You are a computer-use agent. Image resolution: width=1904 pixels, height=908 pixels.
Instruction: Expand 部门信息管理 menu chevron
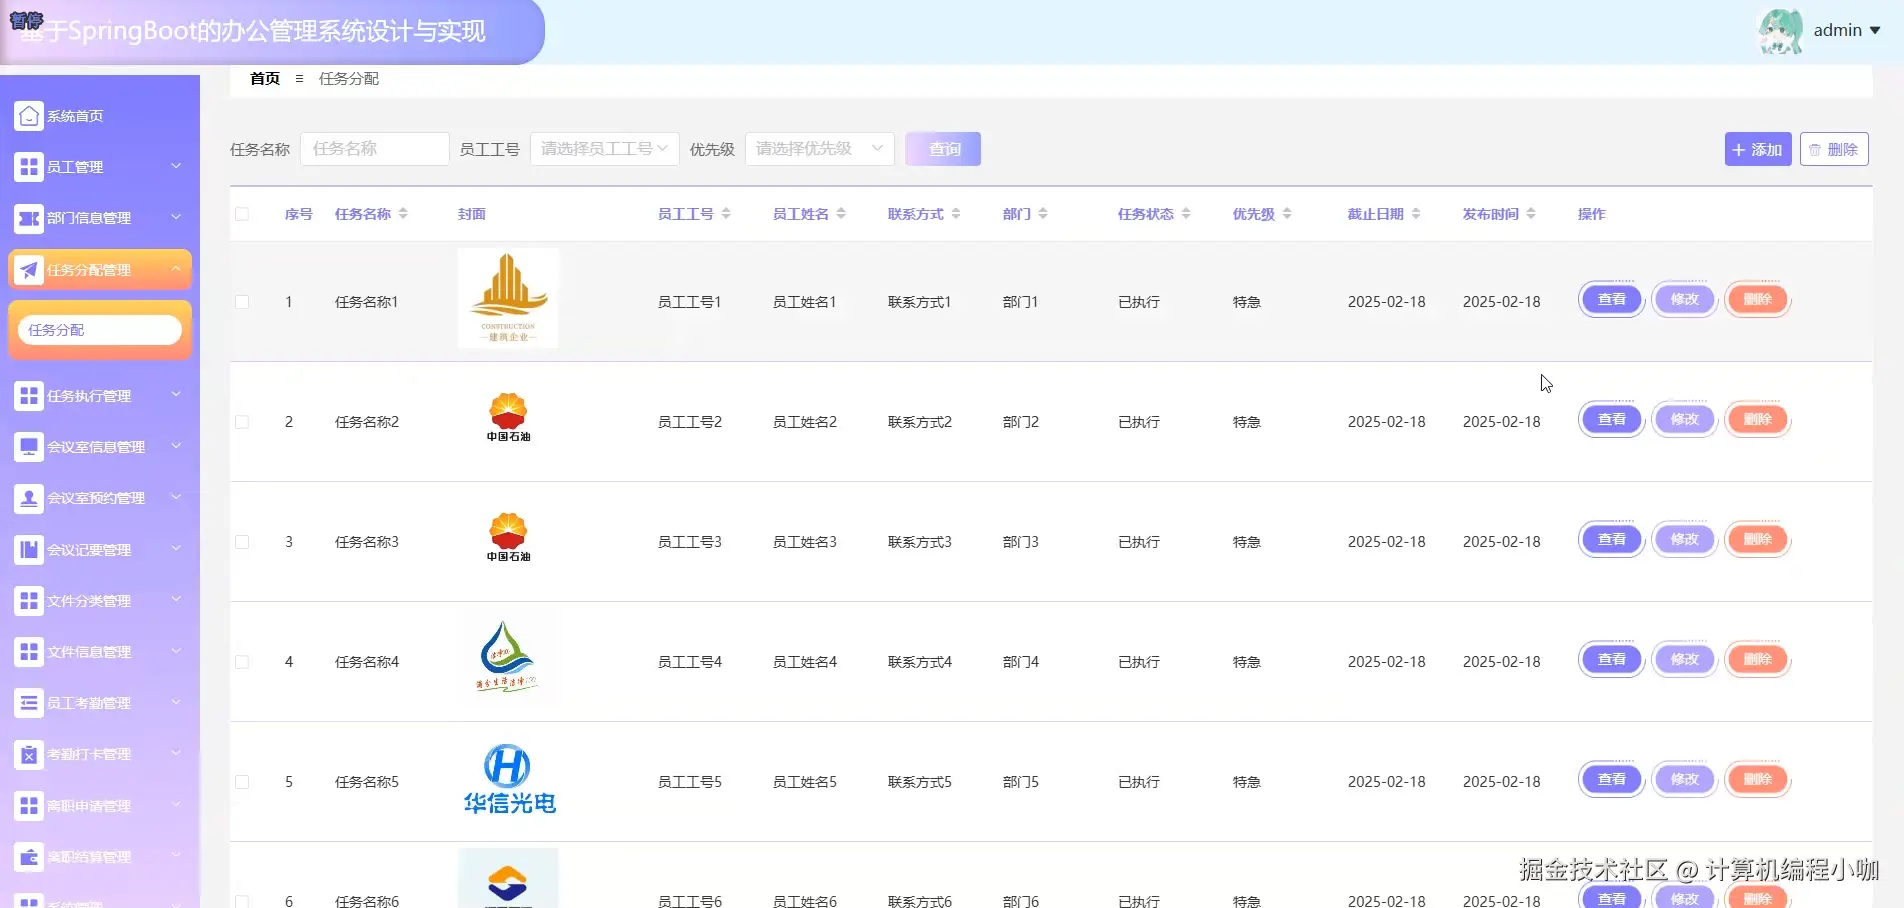176,217
